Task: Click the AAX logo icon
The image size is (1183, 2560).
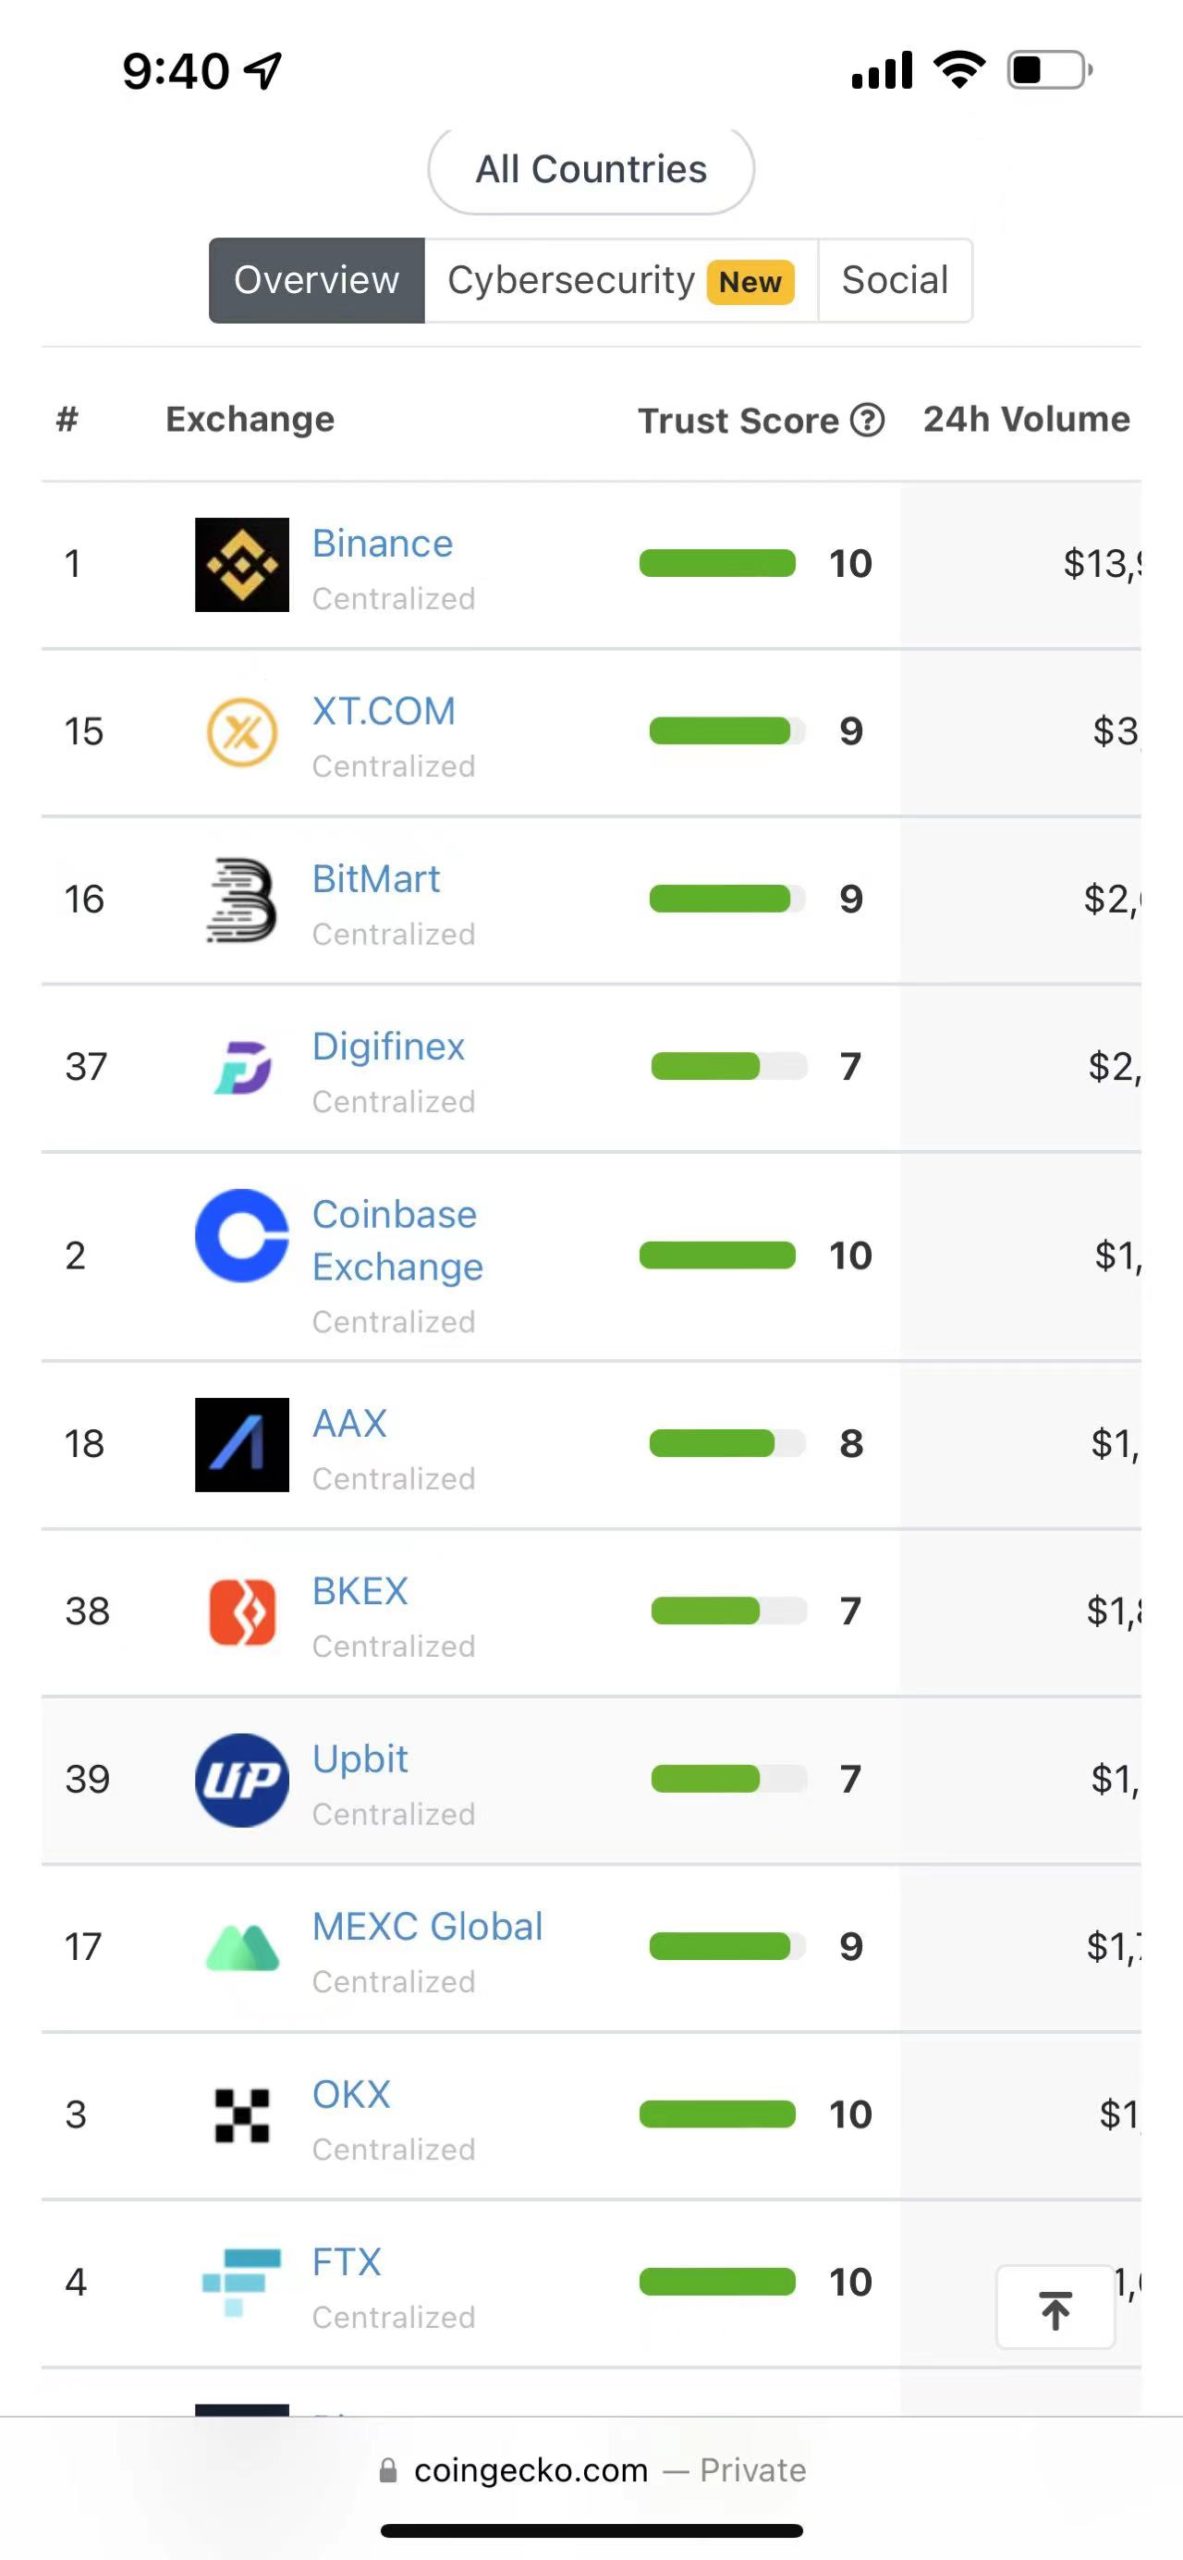Action: (x=241, y=1444)
